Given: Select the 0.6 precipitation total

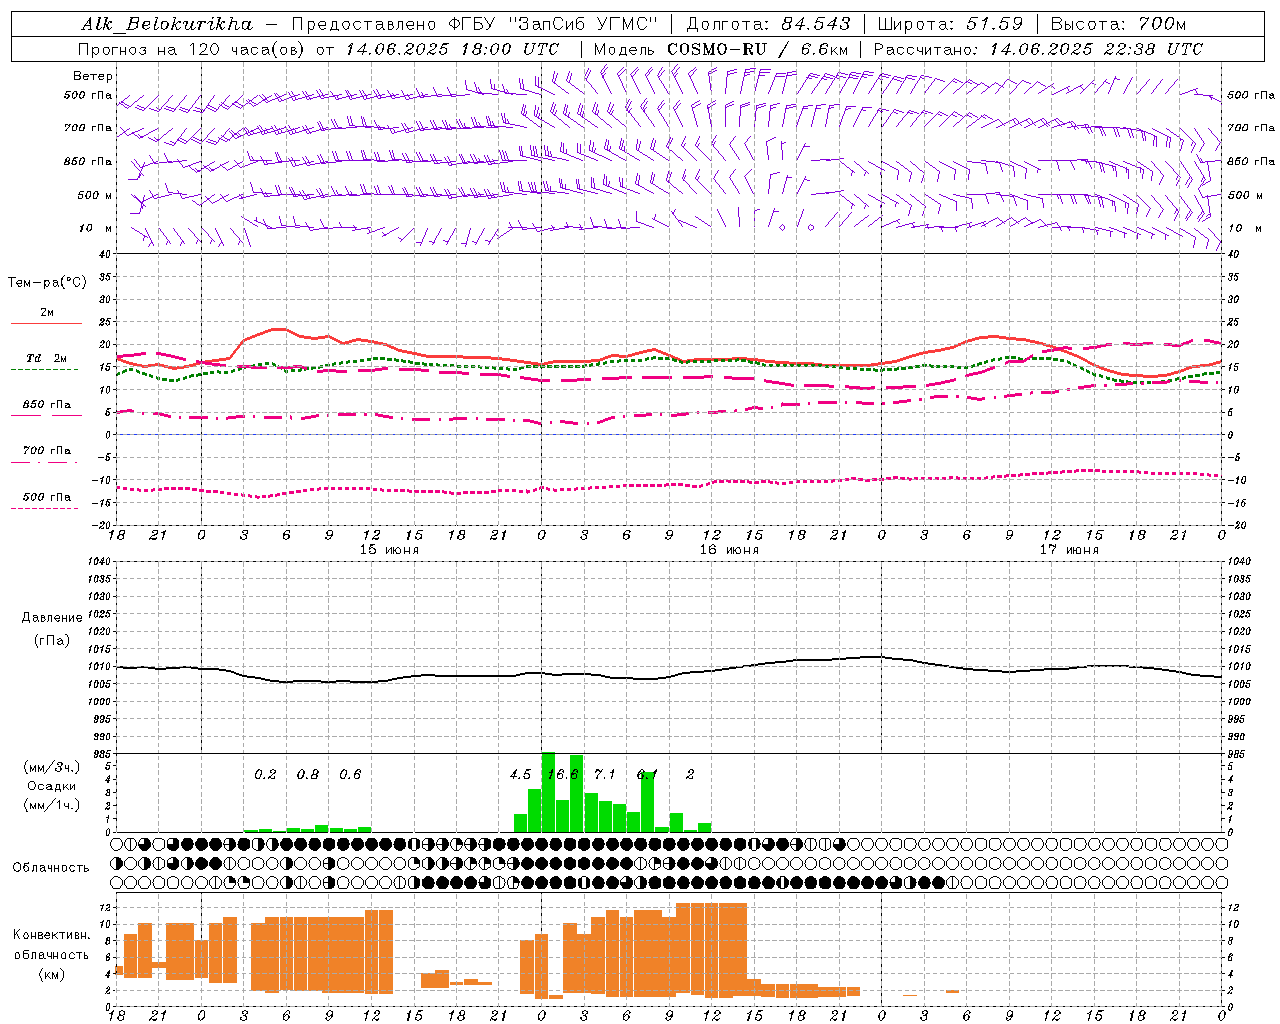Looking at the screenshot, I should click(350, 775).
